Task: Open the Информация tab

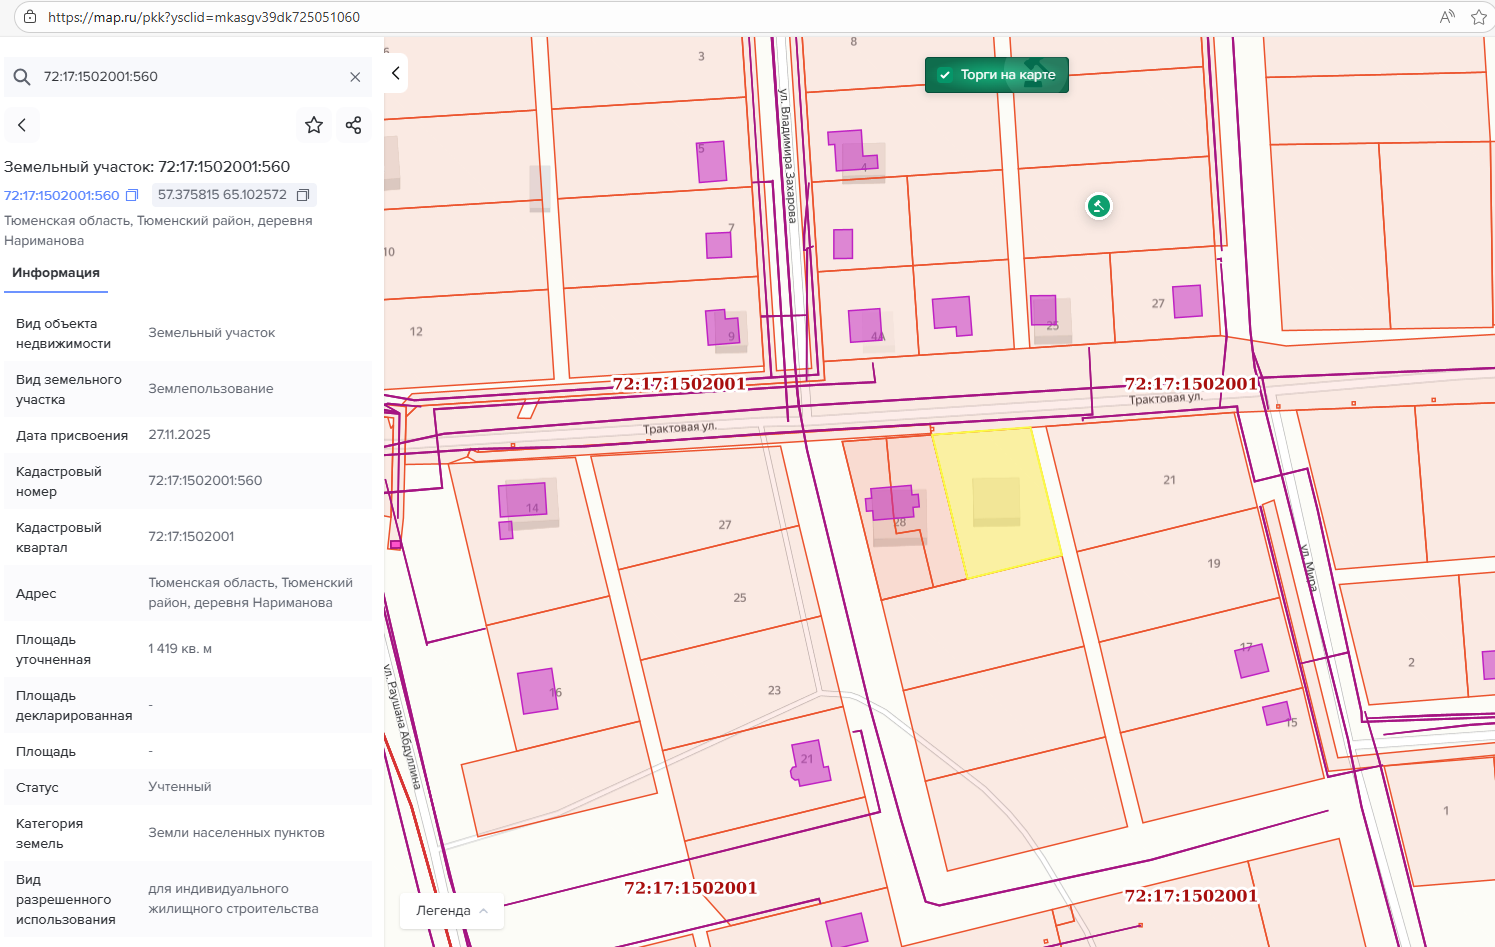Action: (x=56, y=273)
